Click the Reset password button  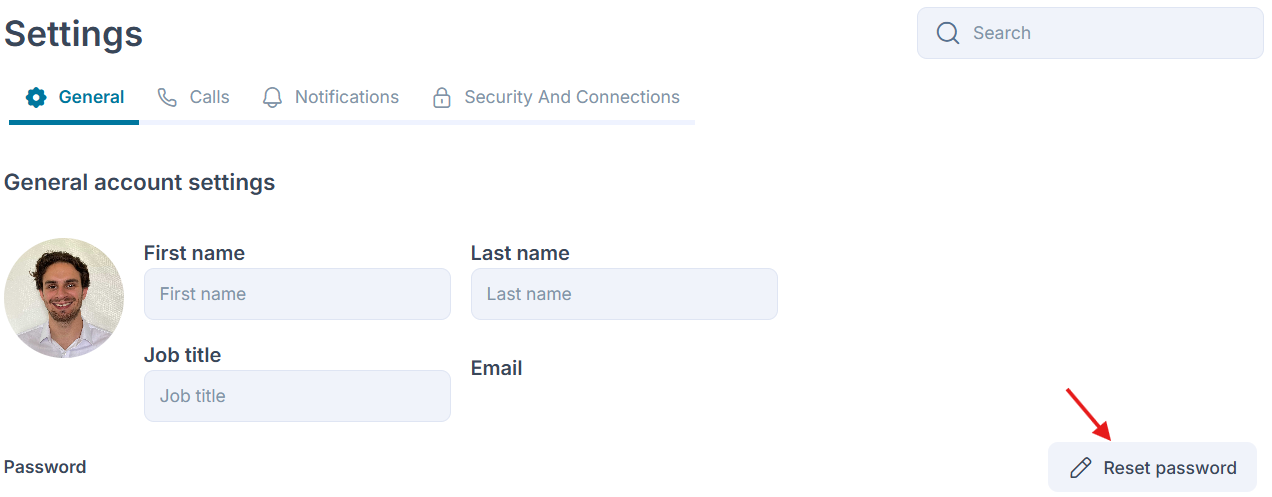coord(1152,468)
